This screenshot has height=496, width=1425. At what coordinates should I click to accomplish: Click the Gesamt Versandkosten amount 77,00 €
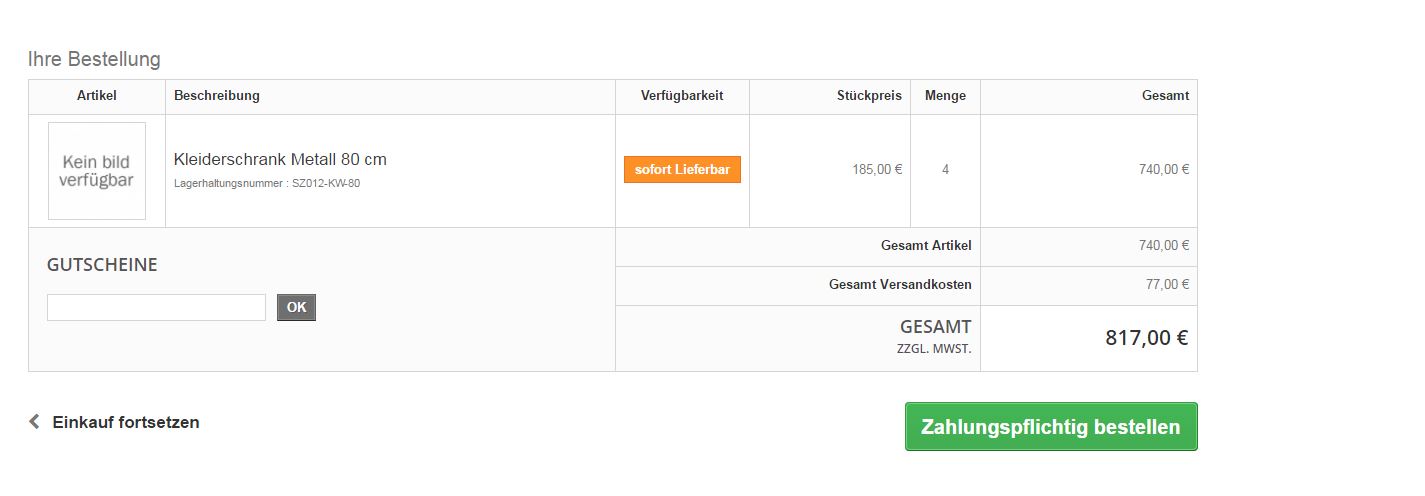pos(1167,285)
